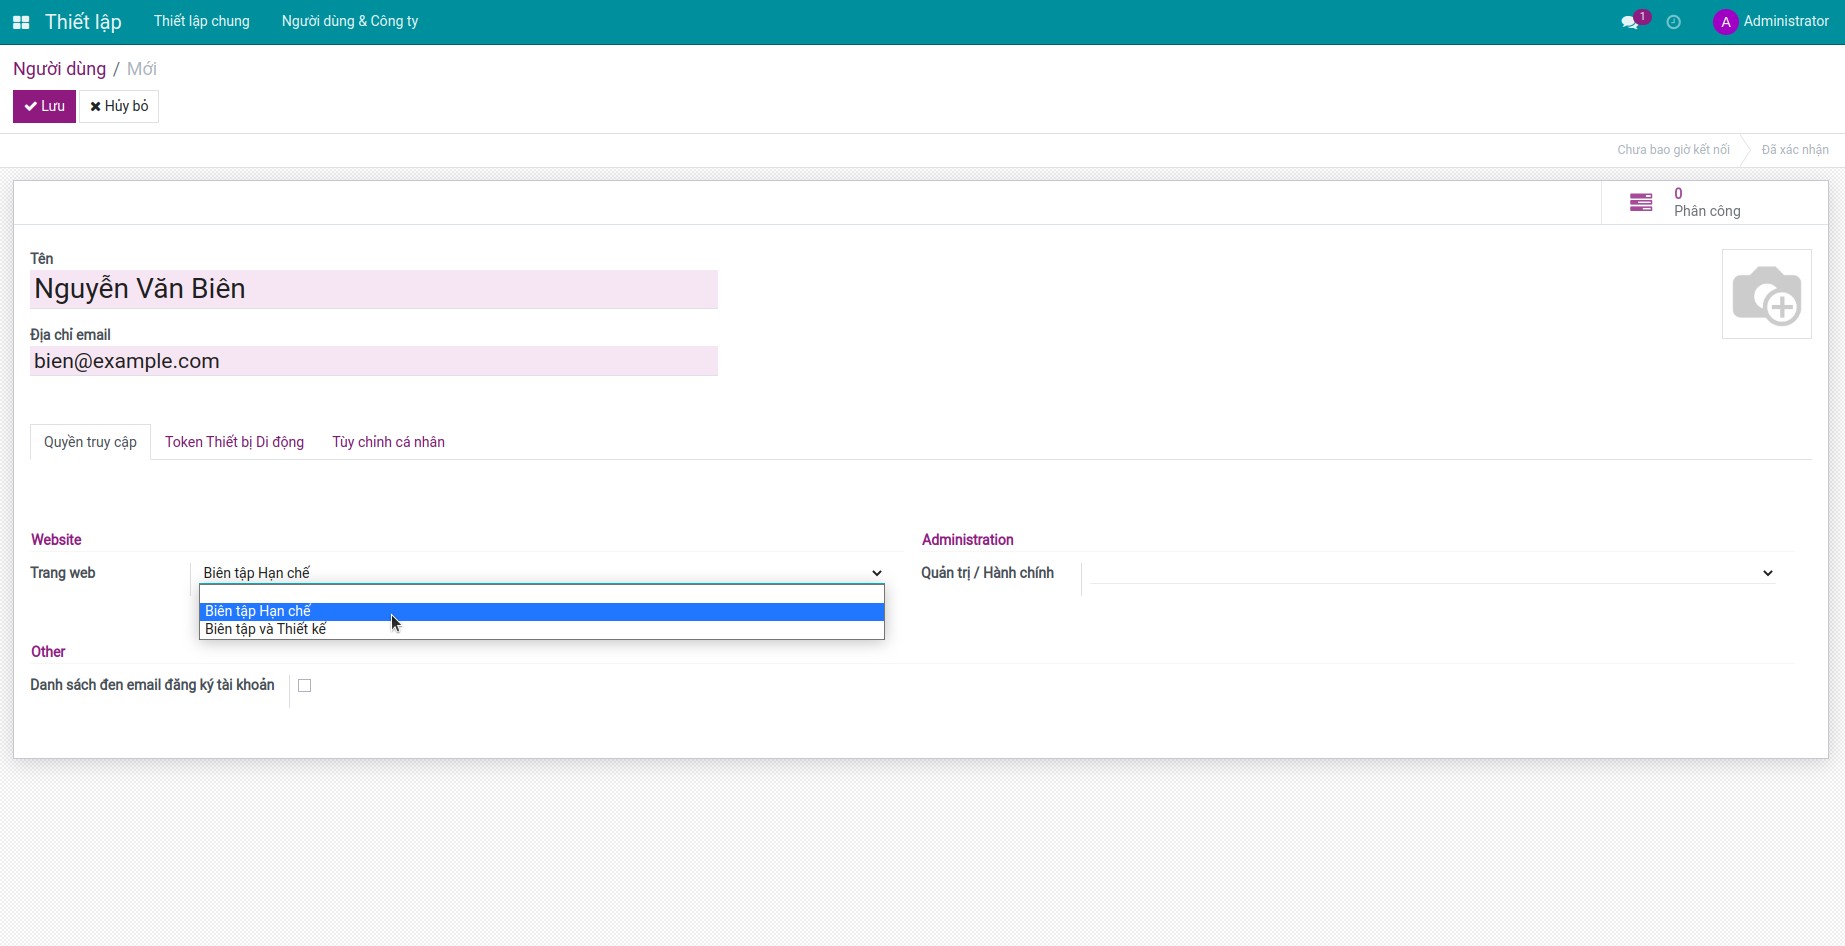Upload a photo via camera placeholder

(1766, 294)
